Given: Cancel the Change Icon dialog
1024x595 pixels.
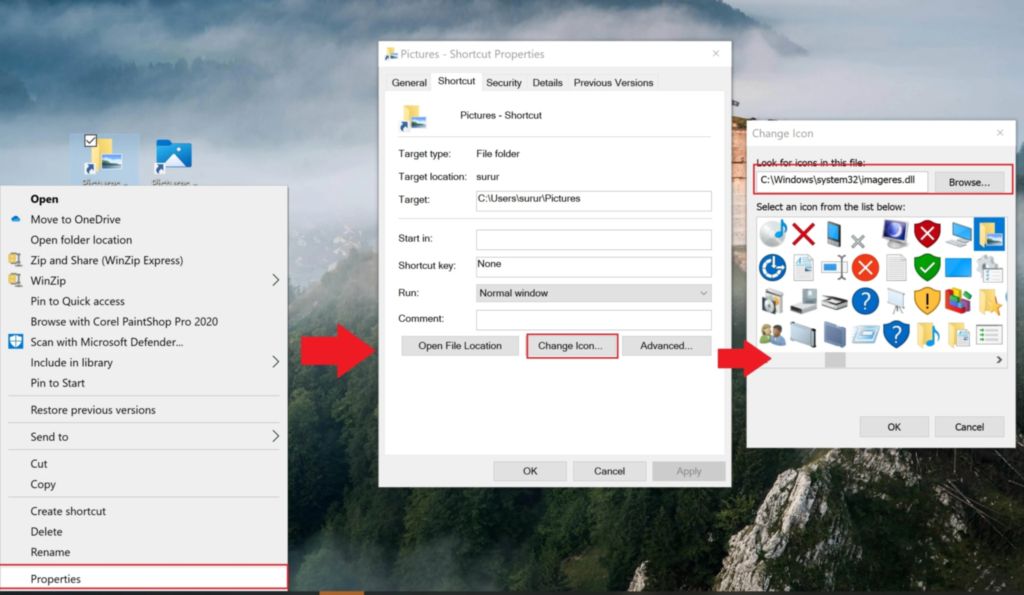Looking at the screenshot, I should (969, 426).
